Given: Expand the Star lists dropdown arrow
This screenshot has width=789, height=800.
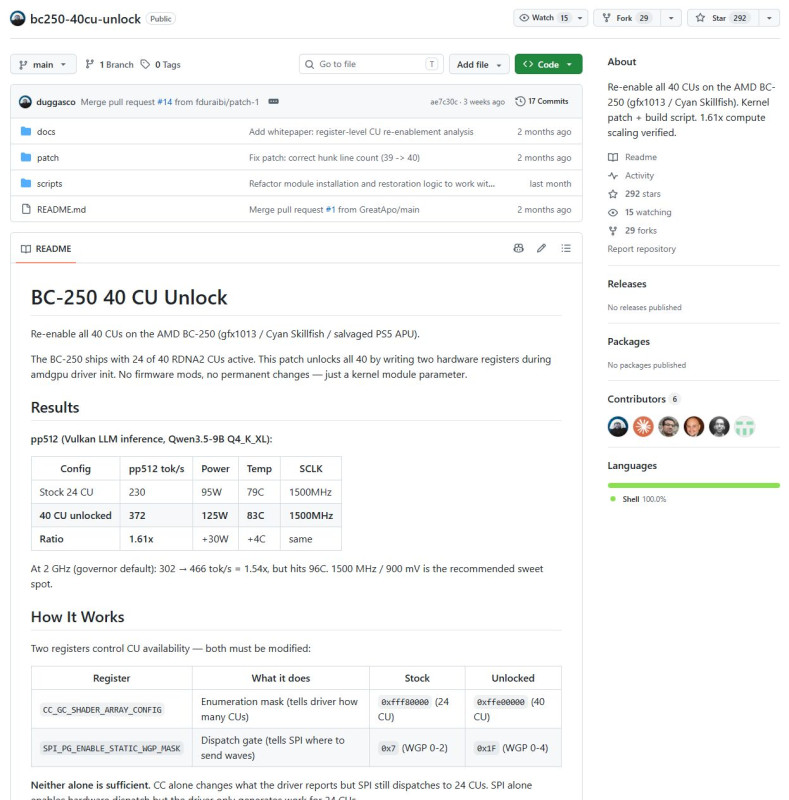Looking at the screenshot, I should (769, 18).
